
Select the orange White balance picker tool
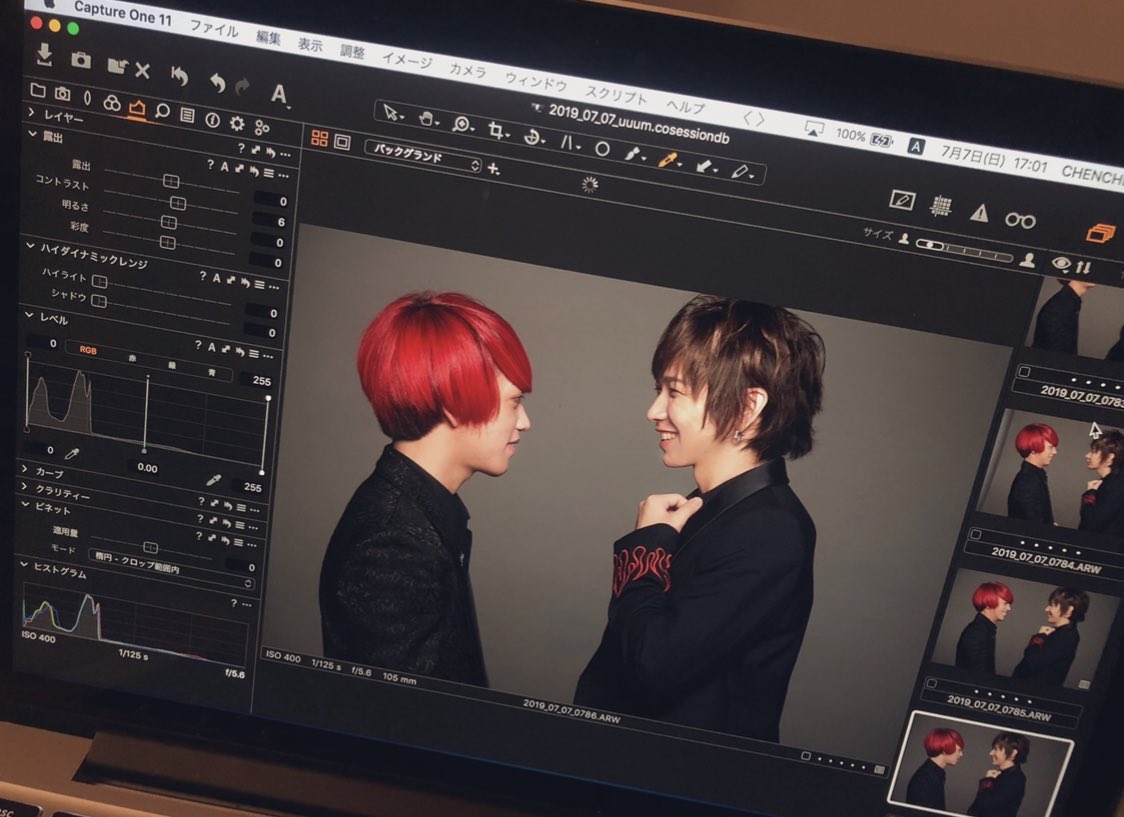click(x=667, y=160)
